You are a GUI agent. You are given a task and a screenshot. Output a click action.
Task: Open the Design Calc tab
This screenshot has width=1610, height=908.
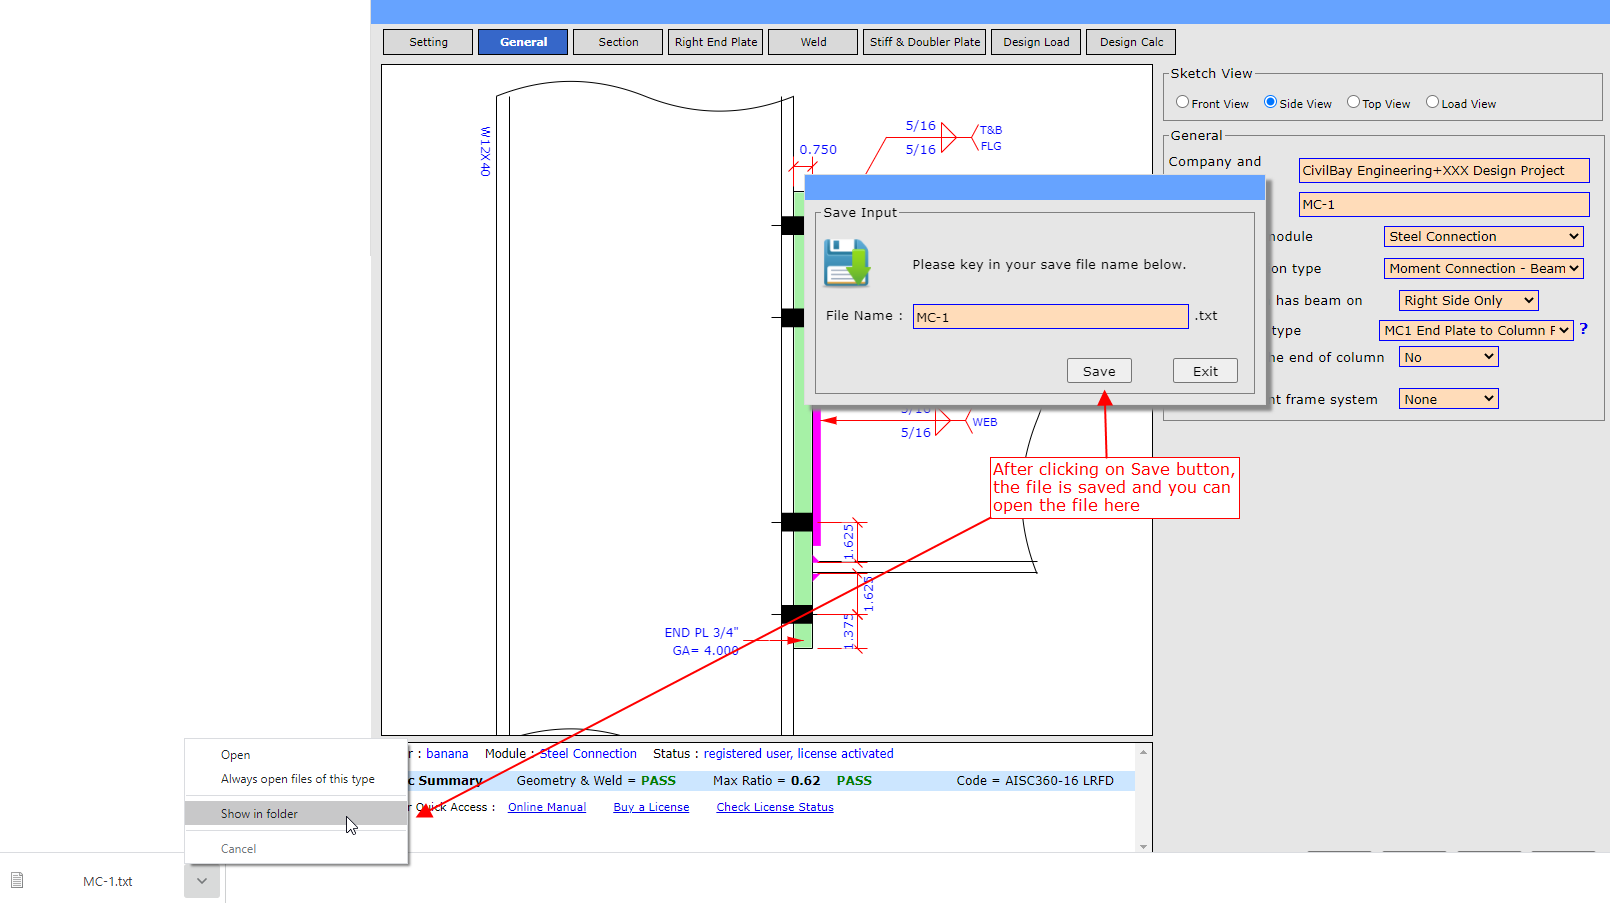[x=1131, y=42]
